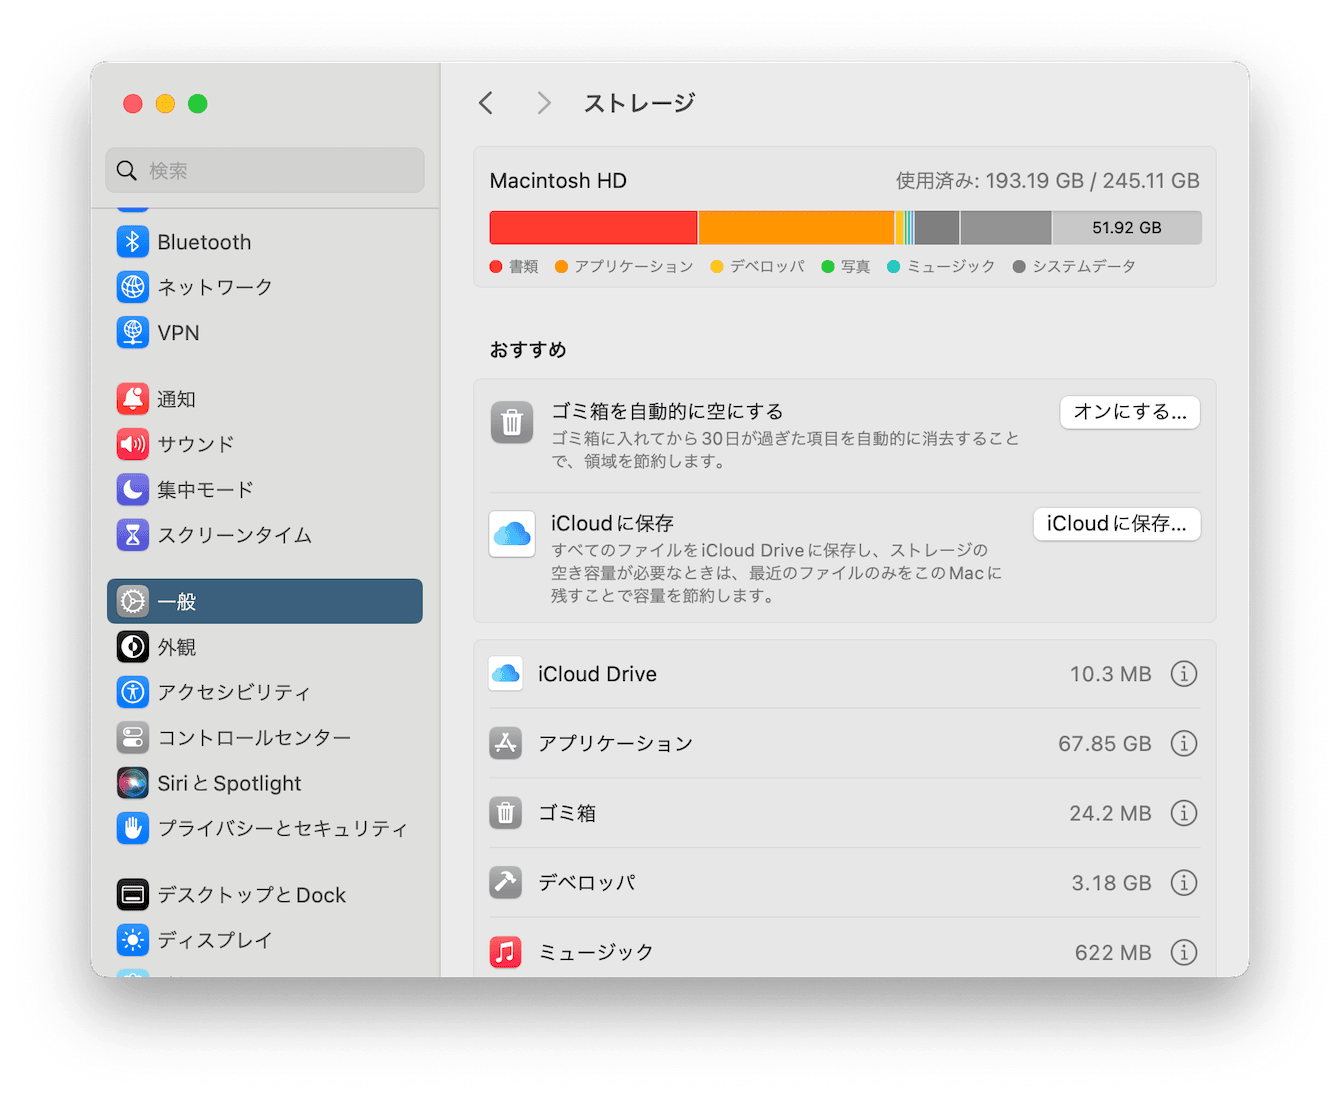Select ディスプレイ label in sidebar
Image resolution: width=1340 pixels, height=1097 pixels.
point(215,940)
